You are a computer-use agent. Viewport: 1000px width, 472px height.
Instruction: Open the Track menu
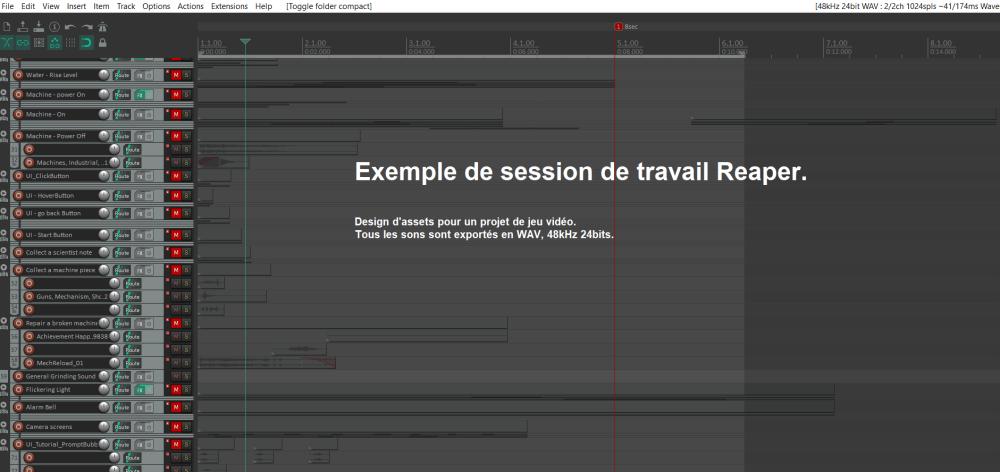[126, 6]
